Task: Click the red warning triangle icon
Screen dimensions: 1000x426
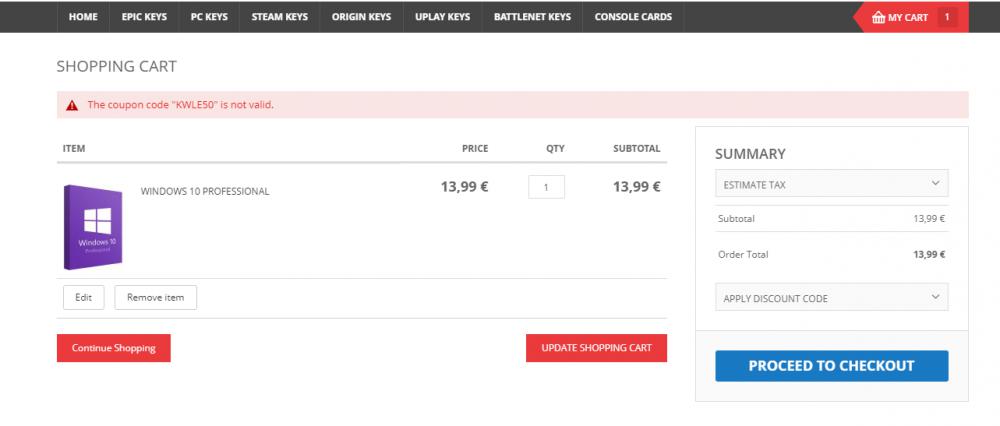Action: tap(72, 105)
